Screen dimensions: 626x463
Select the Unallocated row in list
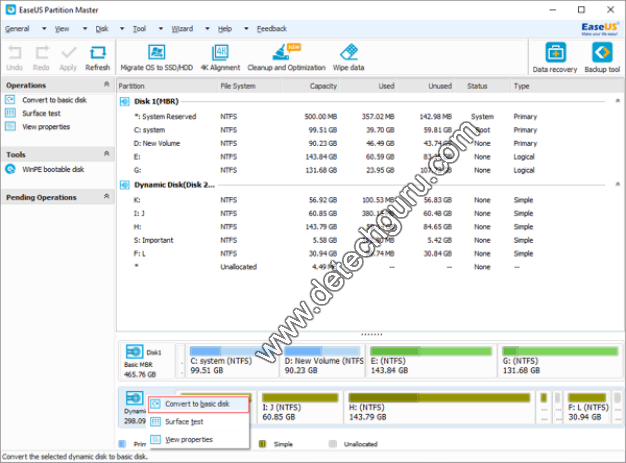[369, 267]
